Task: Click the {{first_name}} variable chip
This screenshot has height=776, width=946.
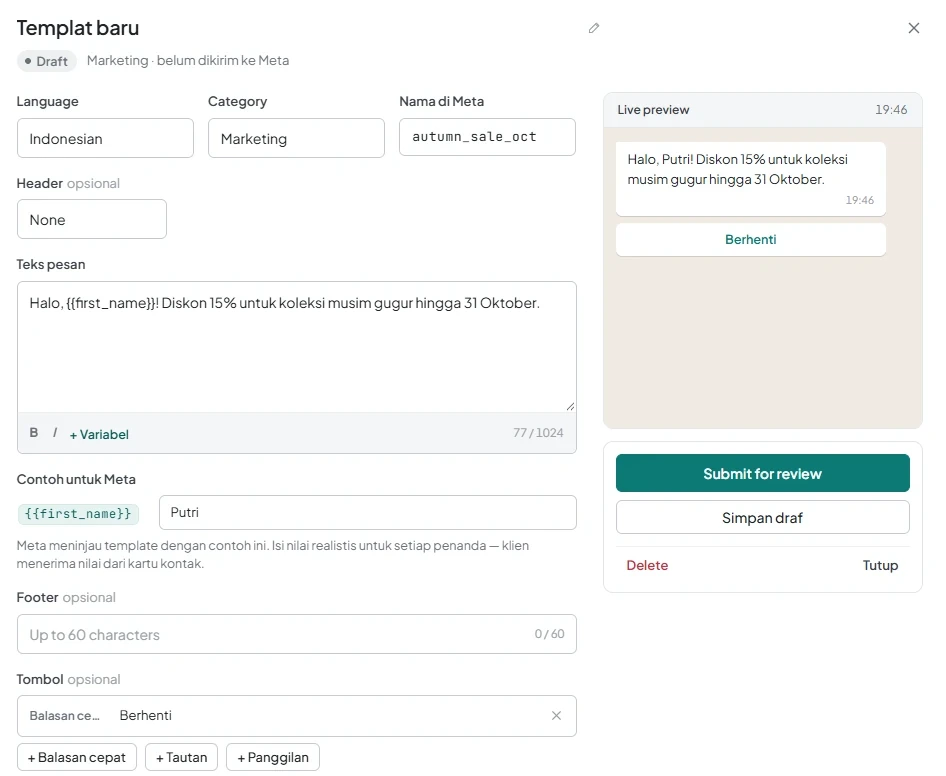Action: coord(78,514)
